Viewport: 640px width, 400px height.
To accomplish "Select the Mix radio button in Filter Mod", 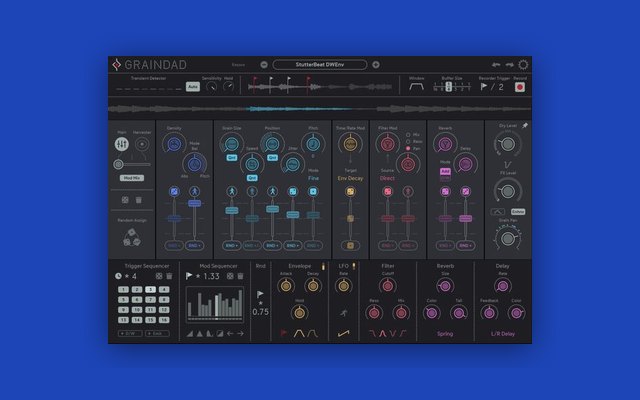I will pos(408,135).
